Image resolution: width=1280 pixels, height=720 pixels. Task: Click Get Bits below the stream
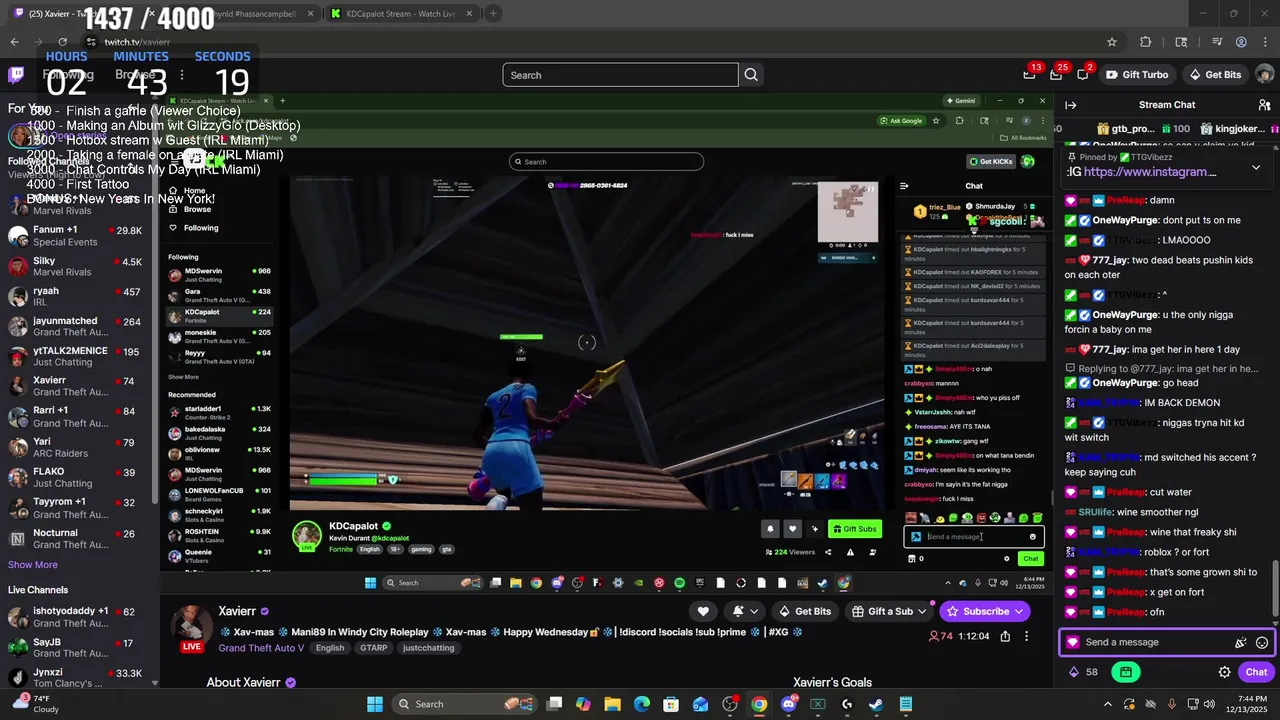805,611
